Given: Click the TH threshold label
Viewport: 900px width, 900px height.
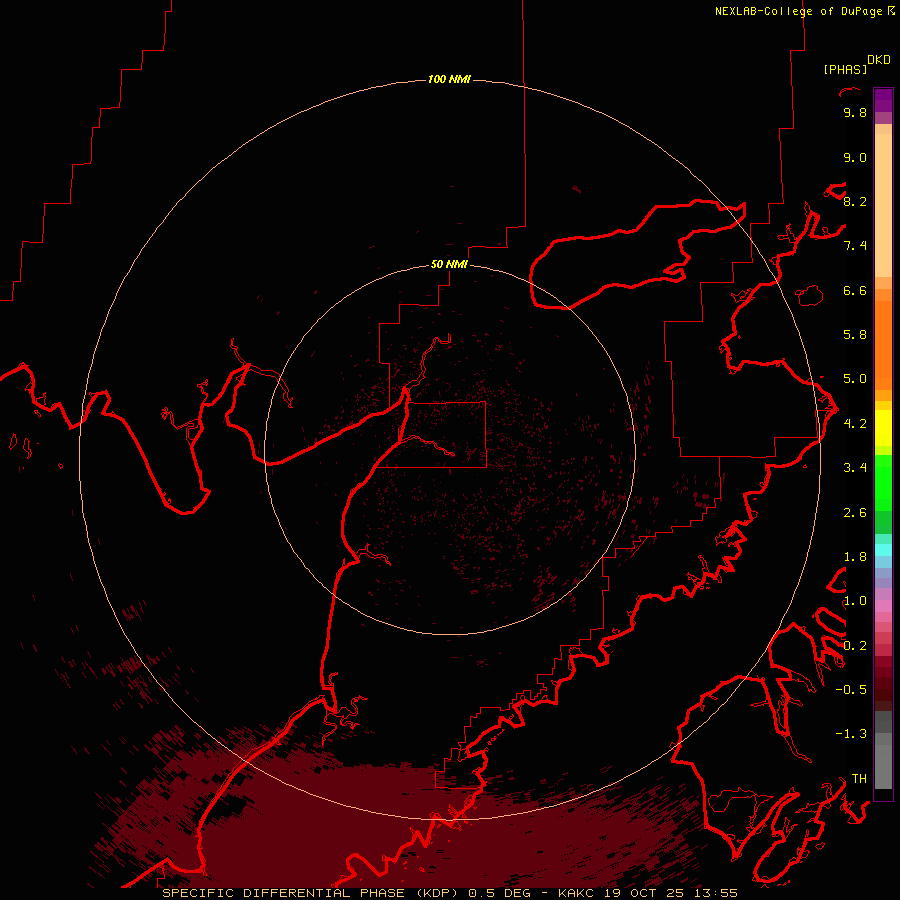Looking at the screenshot, I should pyautogui.click(x=859, y=779).
